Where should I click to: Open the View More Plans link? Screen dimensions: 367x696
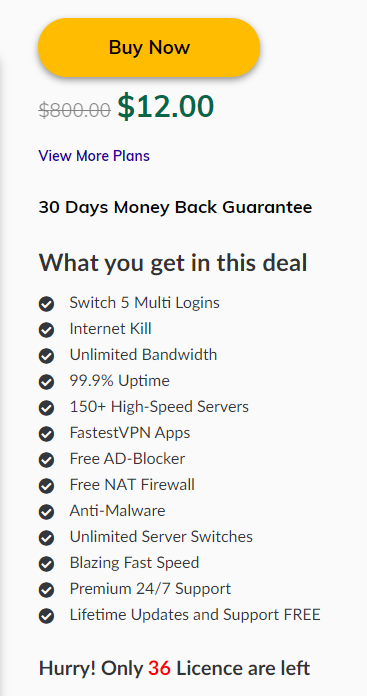(x=94, y=156)
